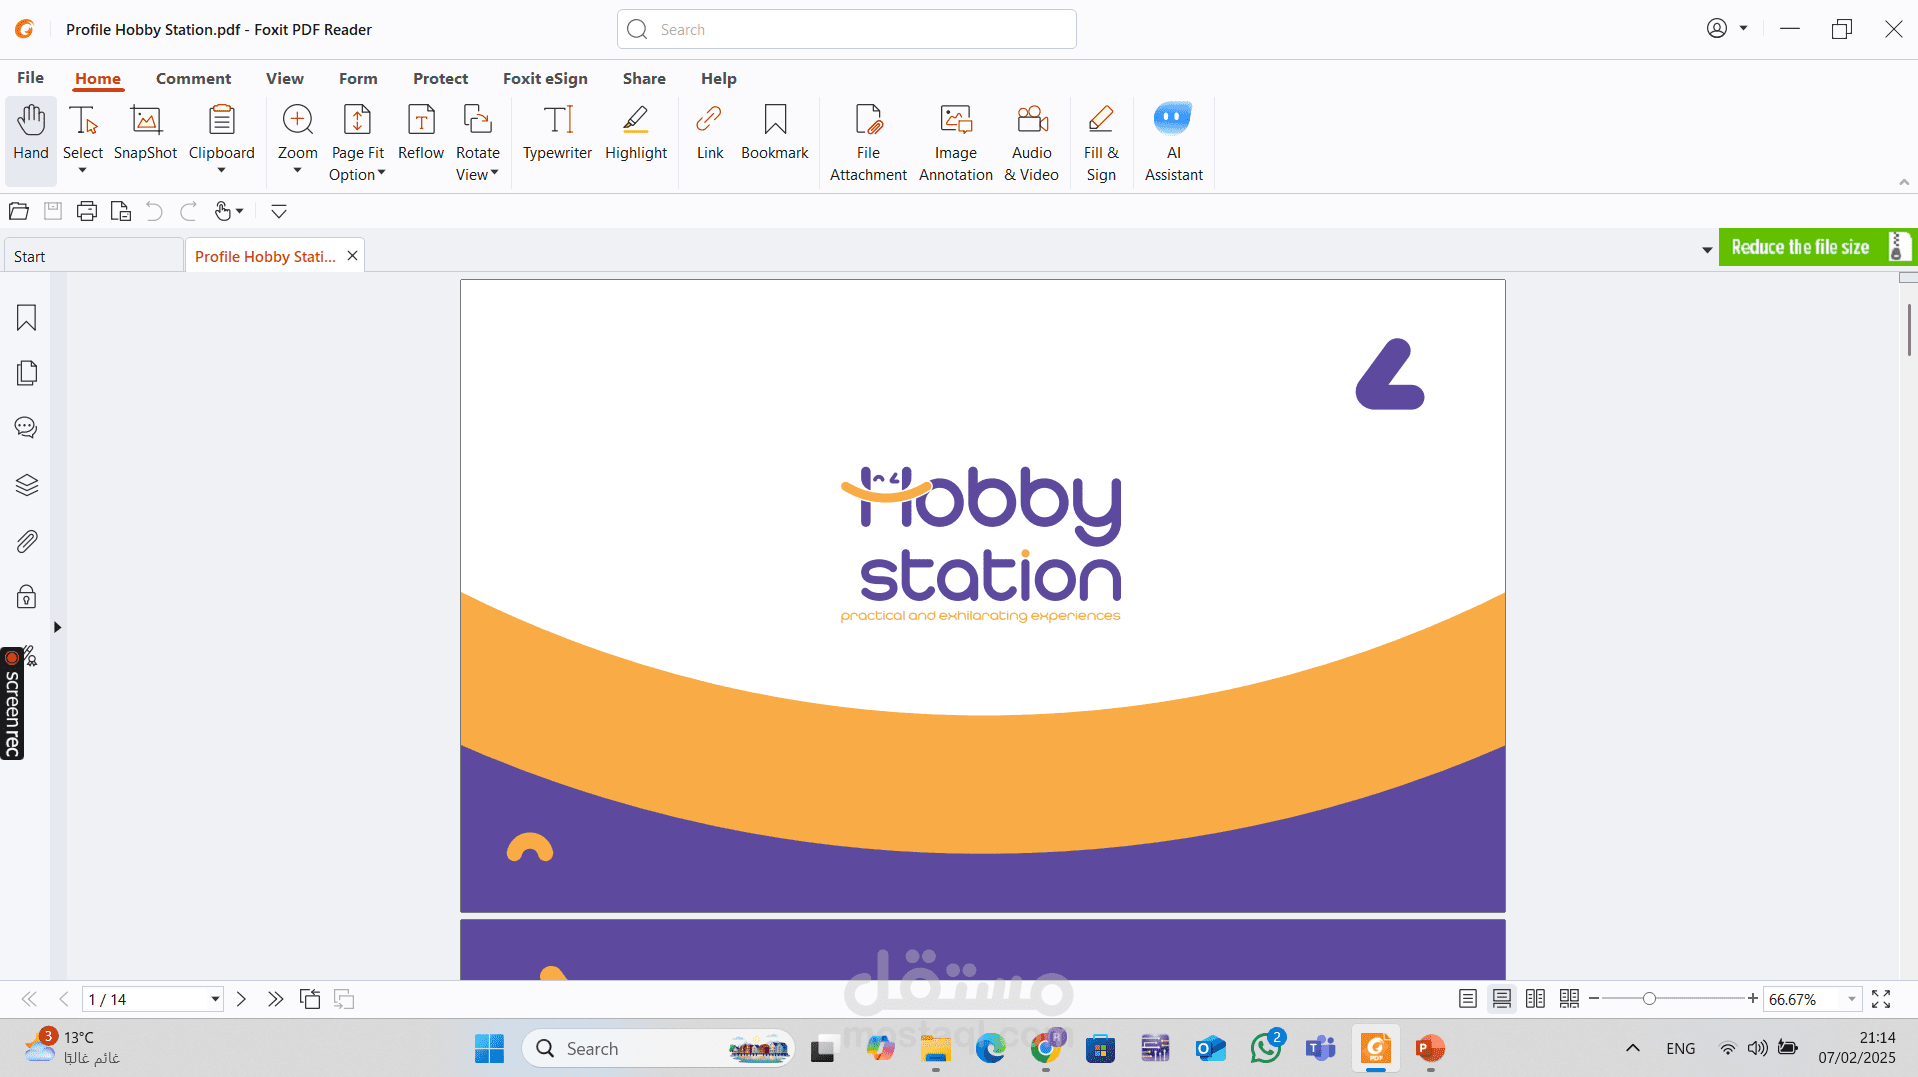Add a Bookmark from the ribbon
The height and width of the screenshot is (1077, 1918).
(775, 132)
